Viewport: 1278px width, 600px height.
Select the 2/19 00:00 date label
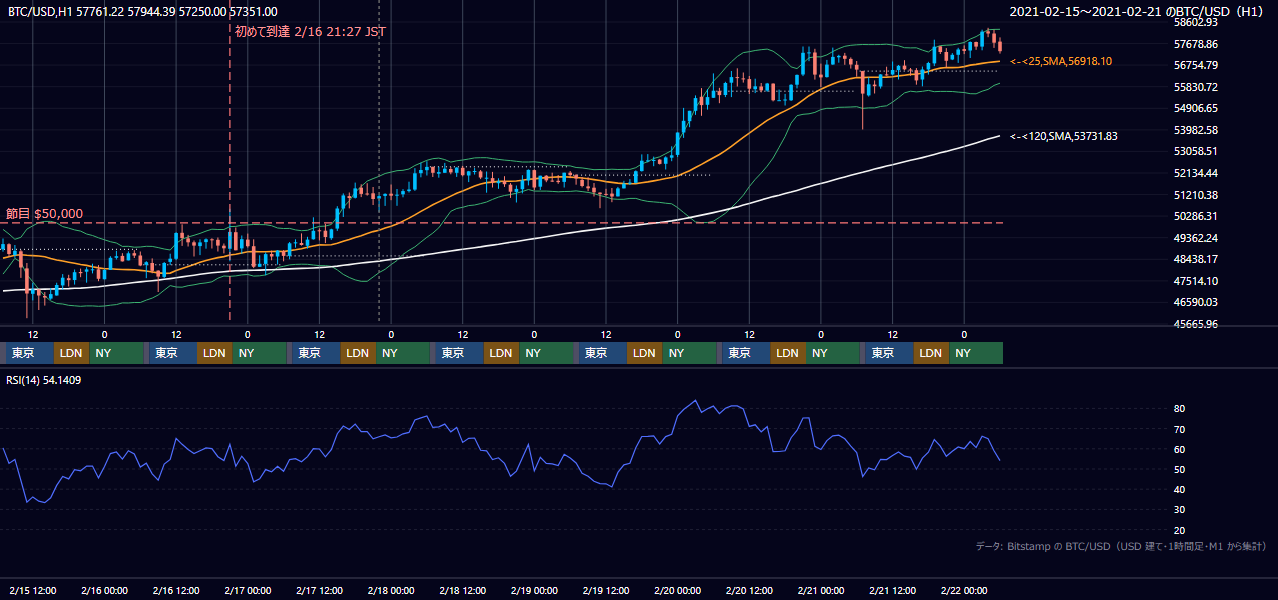click(534, 591)
